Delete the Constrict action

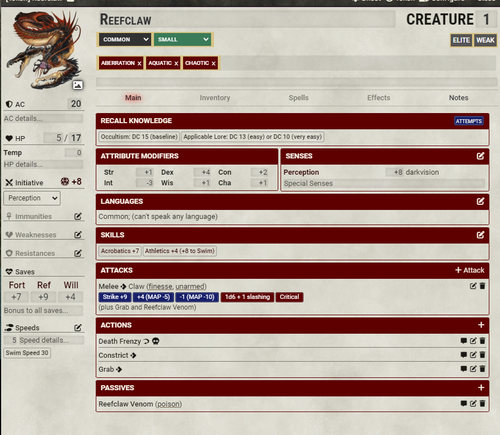click(x=482, y=355)
